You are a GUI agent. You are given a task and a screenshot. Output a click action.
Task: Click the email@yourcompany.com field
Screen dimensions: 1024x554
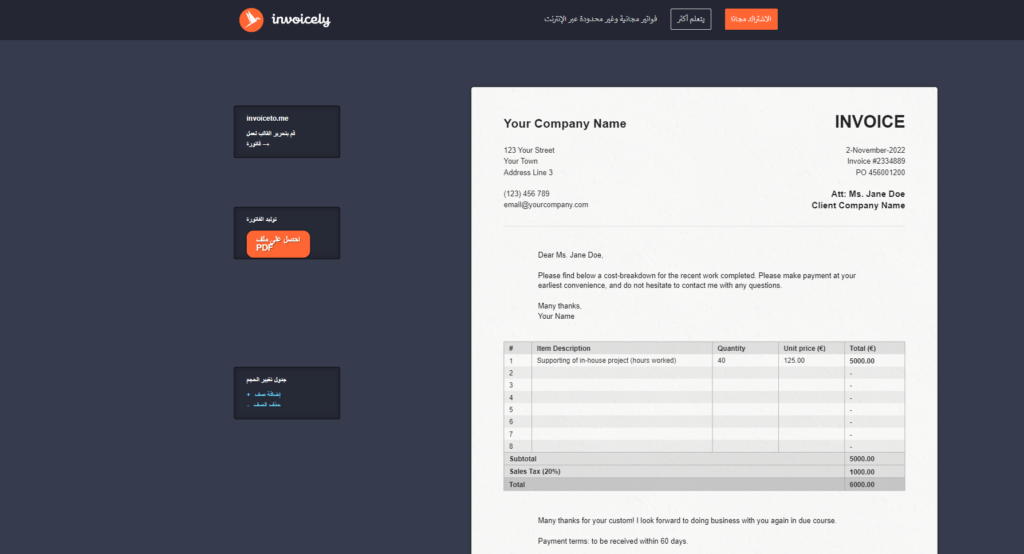[546, 205]
